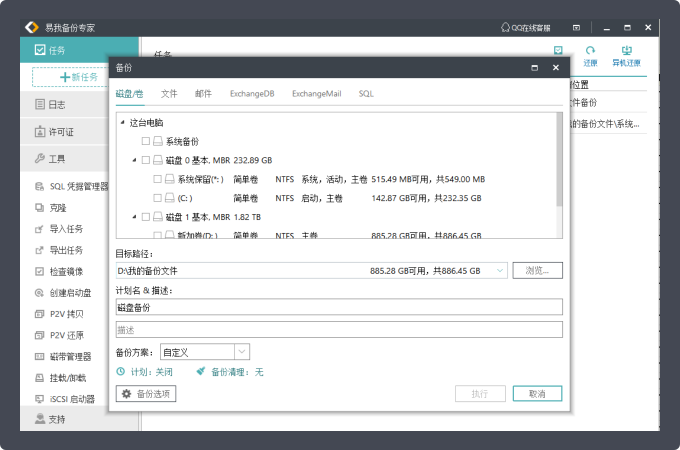Open the 备份方案 自定义 dropdown
This screenshot has height=450, width=680.
tap(241, 351)
